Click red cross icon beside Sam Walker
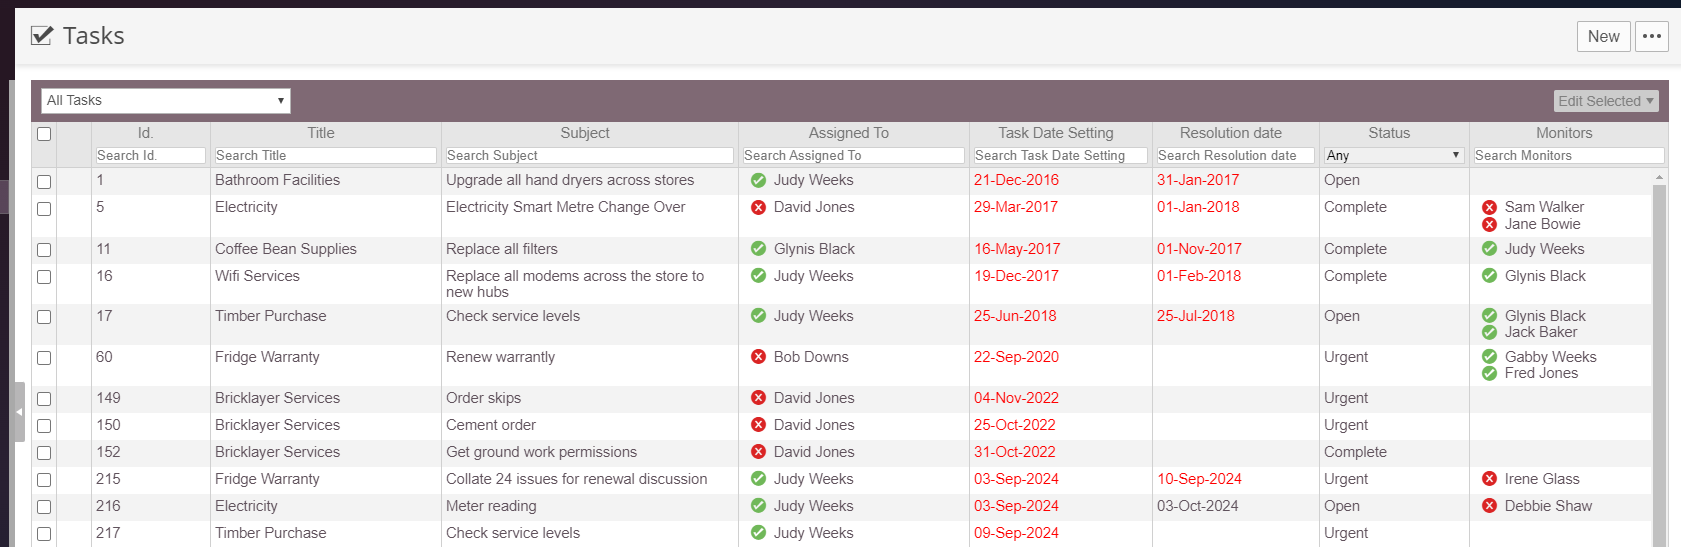 [x=1490, y=207]
